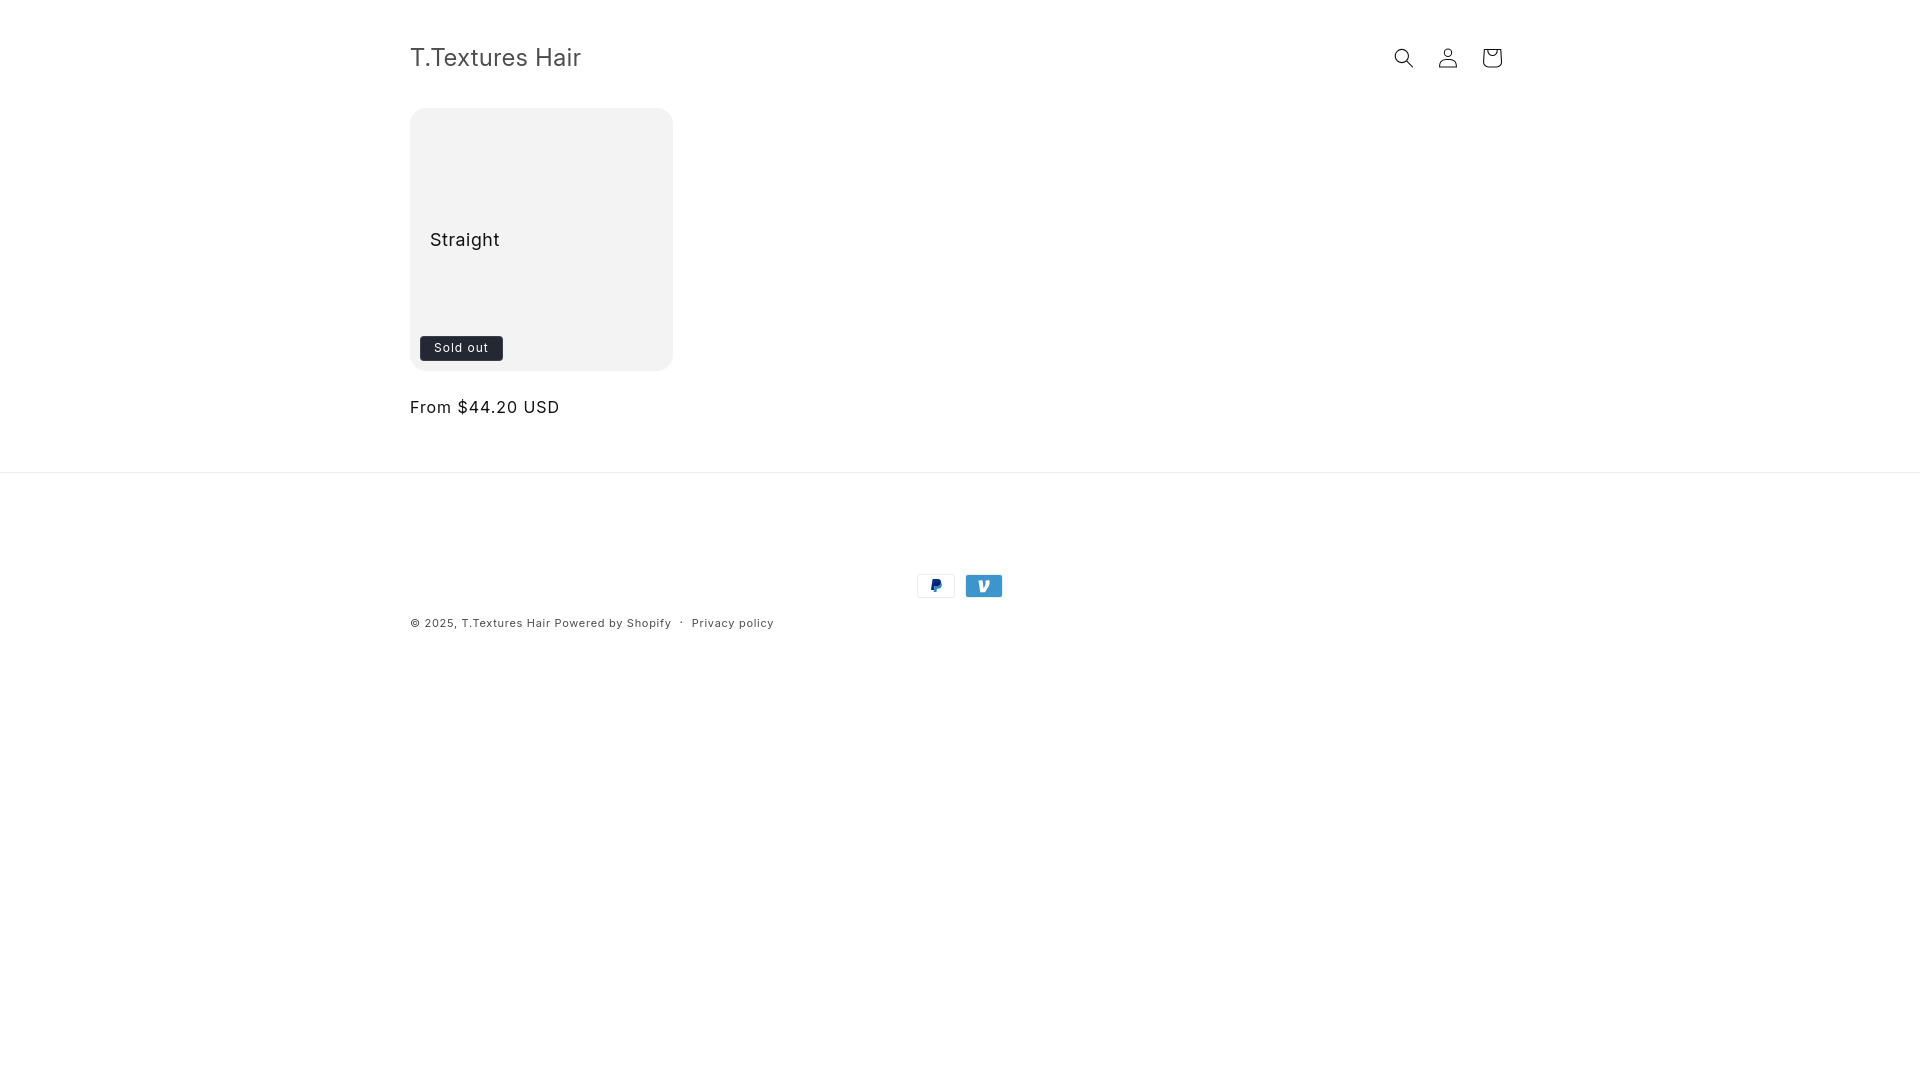Viewport: 1920px width, 1080px height.
Task: Click the Venmo payment icon
Action: [984, 586]
